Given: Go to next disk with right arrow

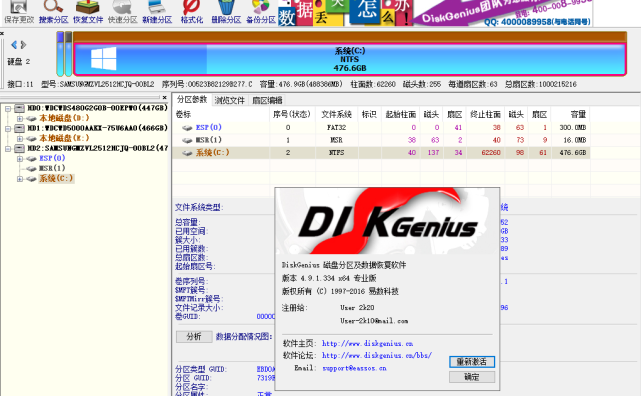Looking at the screenshot, I should click(23, 45).
